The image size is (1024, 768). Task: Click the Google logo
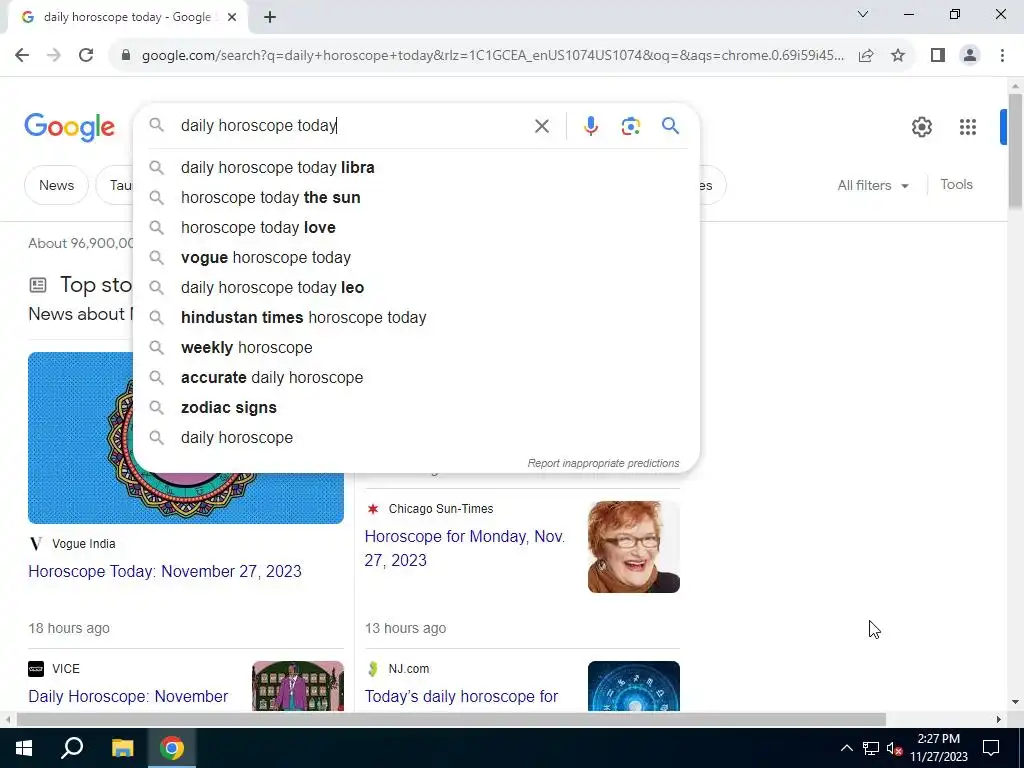click(x=69, y=127)
